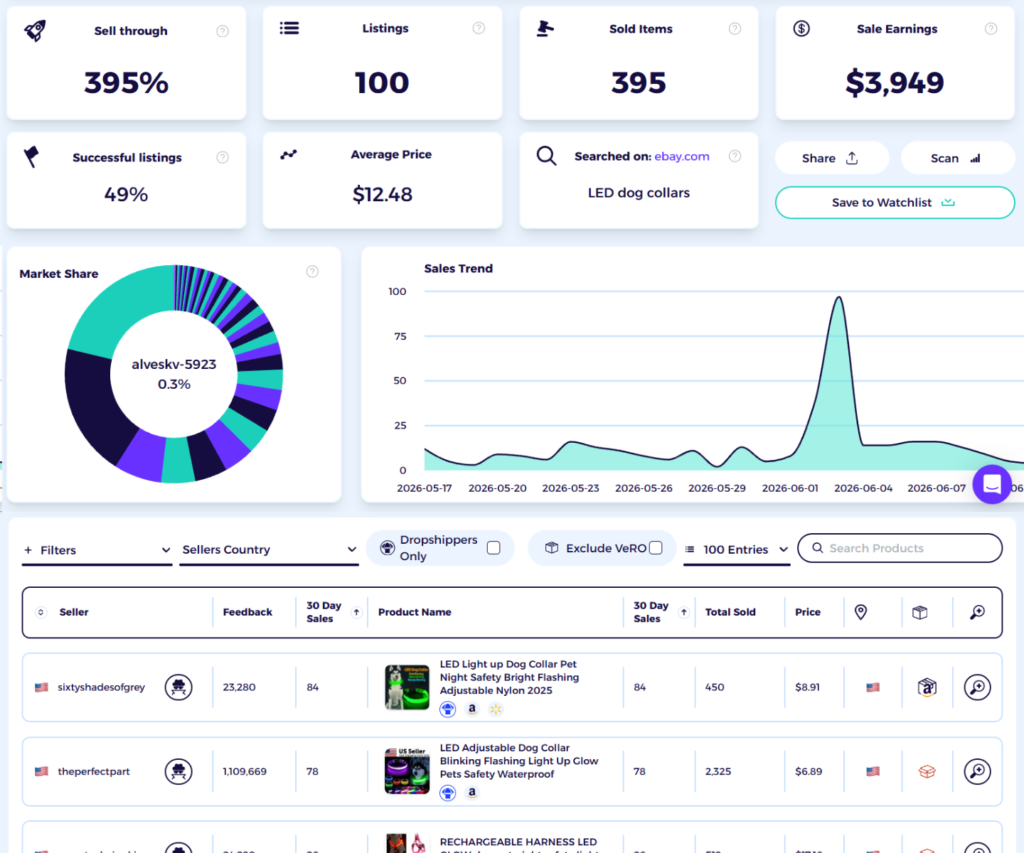Click the Seller column header
1024x853 pixels.
pyautogui.click(x=74, y=612)
